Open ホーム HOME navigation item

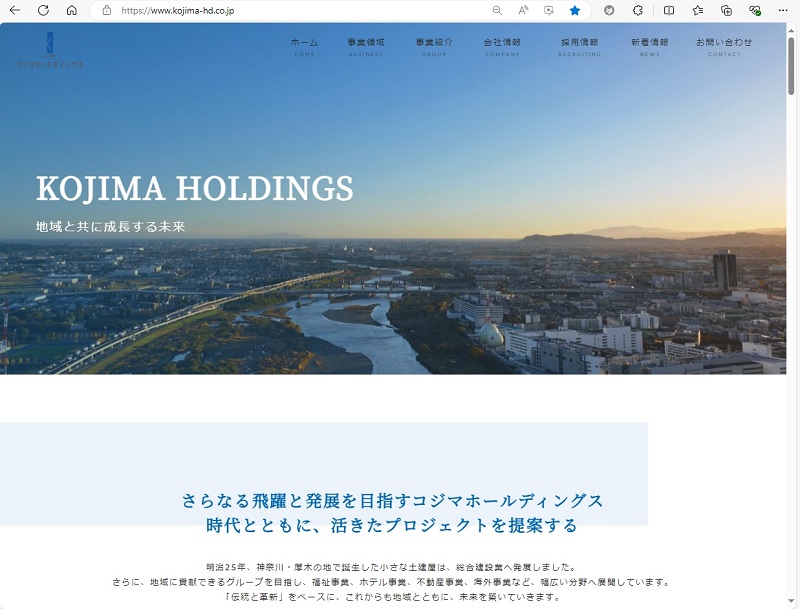pyautogui.click(x=305, y=47)
